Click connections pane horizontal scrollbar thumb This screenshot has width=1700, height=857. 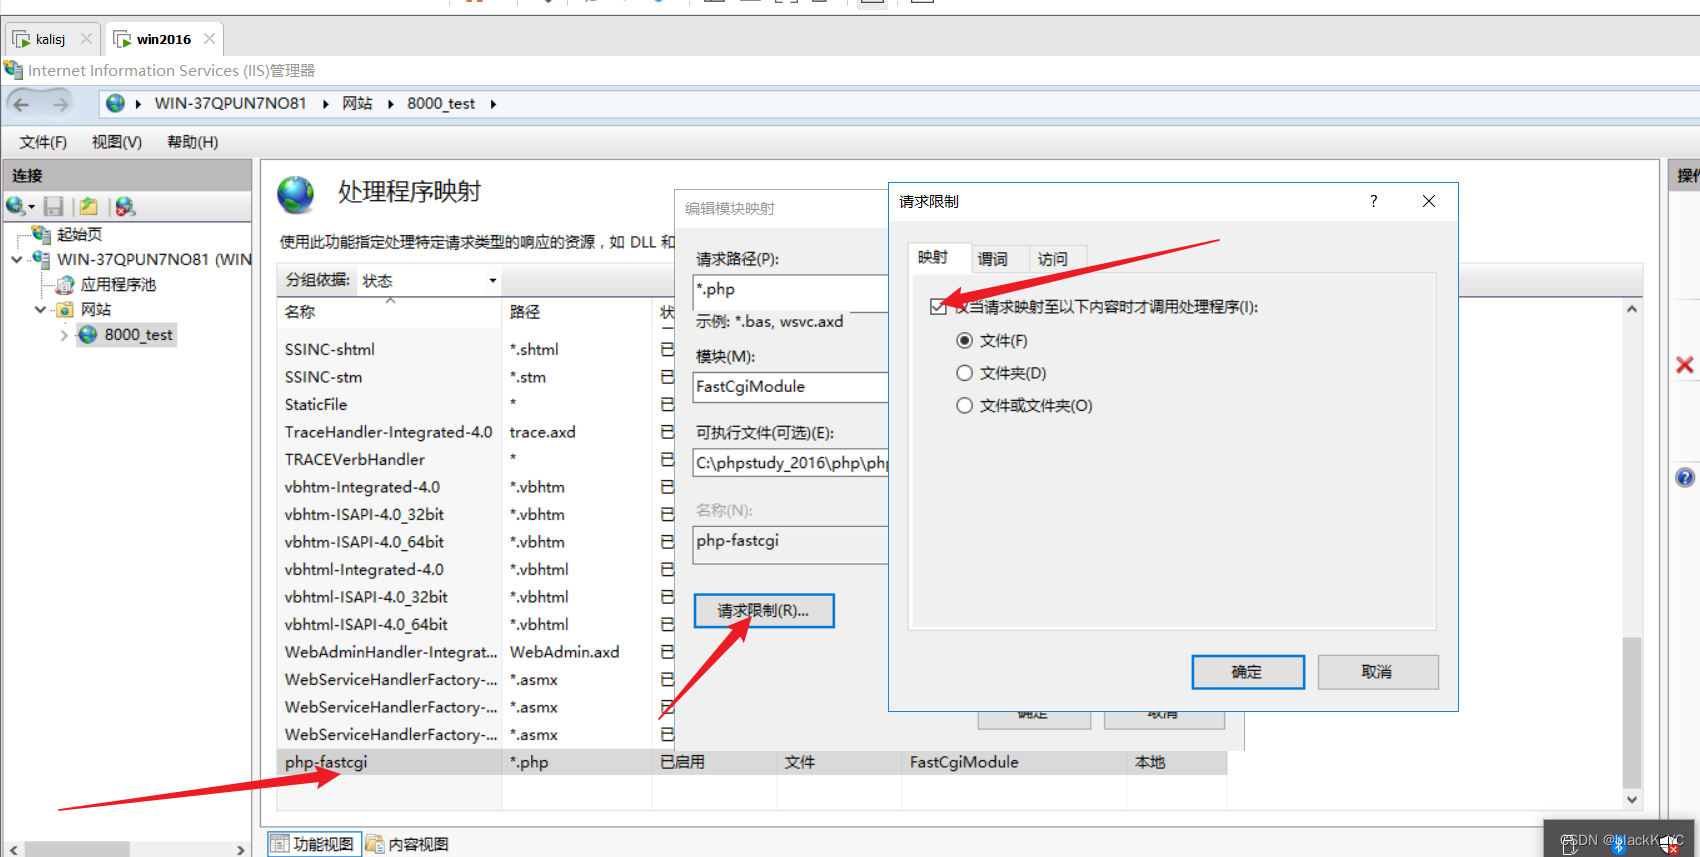tap(77, 849)
